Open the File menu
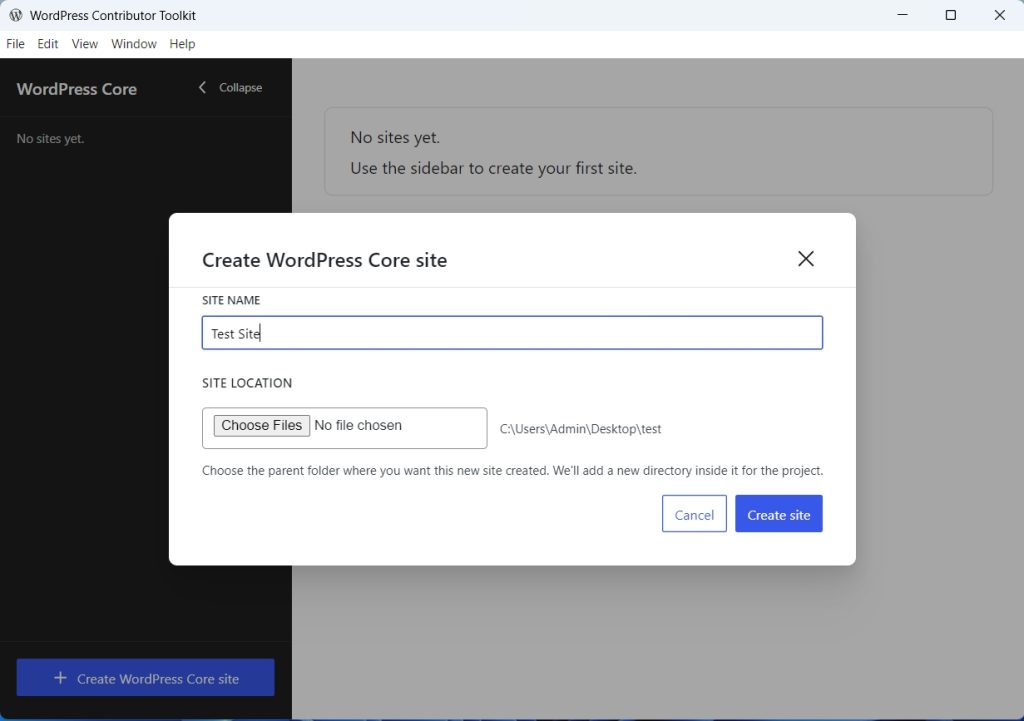The width and height of the screenshot is (1024, 721). pyautogui.click(x=15, y=43)
